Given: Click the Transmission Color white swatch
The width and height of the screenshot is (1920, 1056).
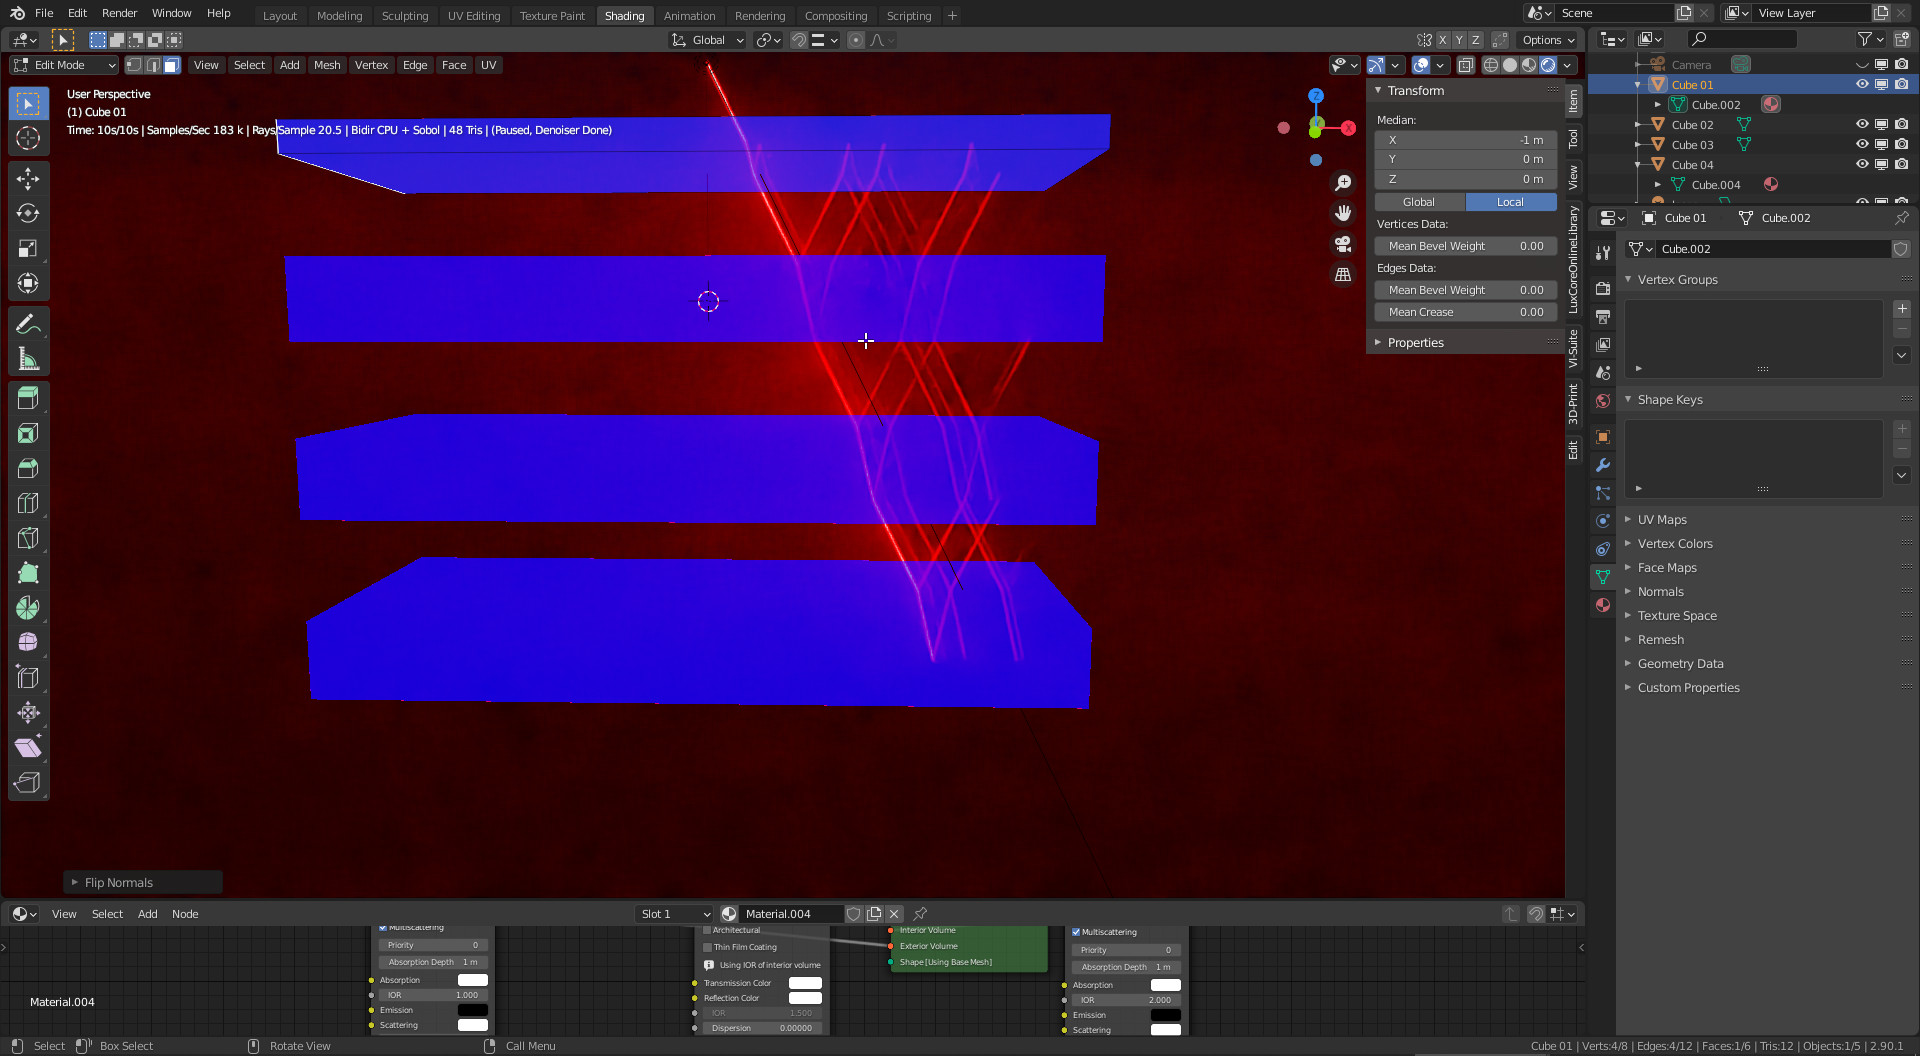Looking at the screenshot, I should pos(805,983).
